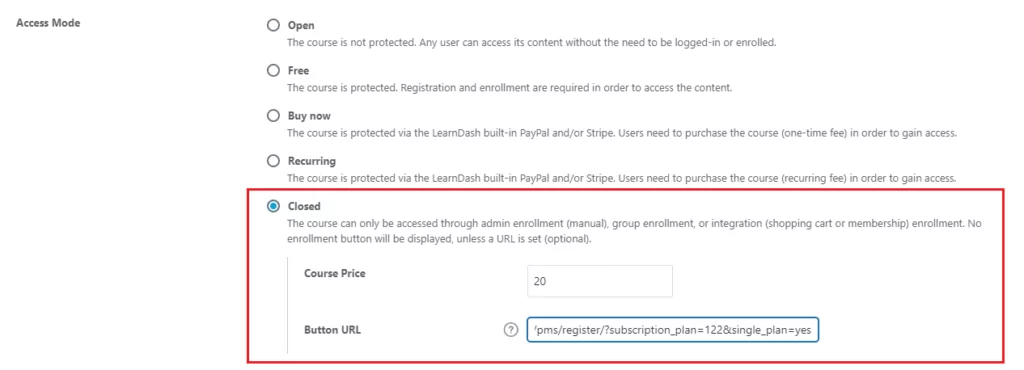Screen dimensions: 1024x370
Task: Click the Recurring mode recurring fee description
Action: (x=622, y=177)
